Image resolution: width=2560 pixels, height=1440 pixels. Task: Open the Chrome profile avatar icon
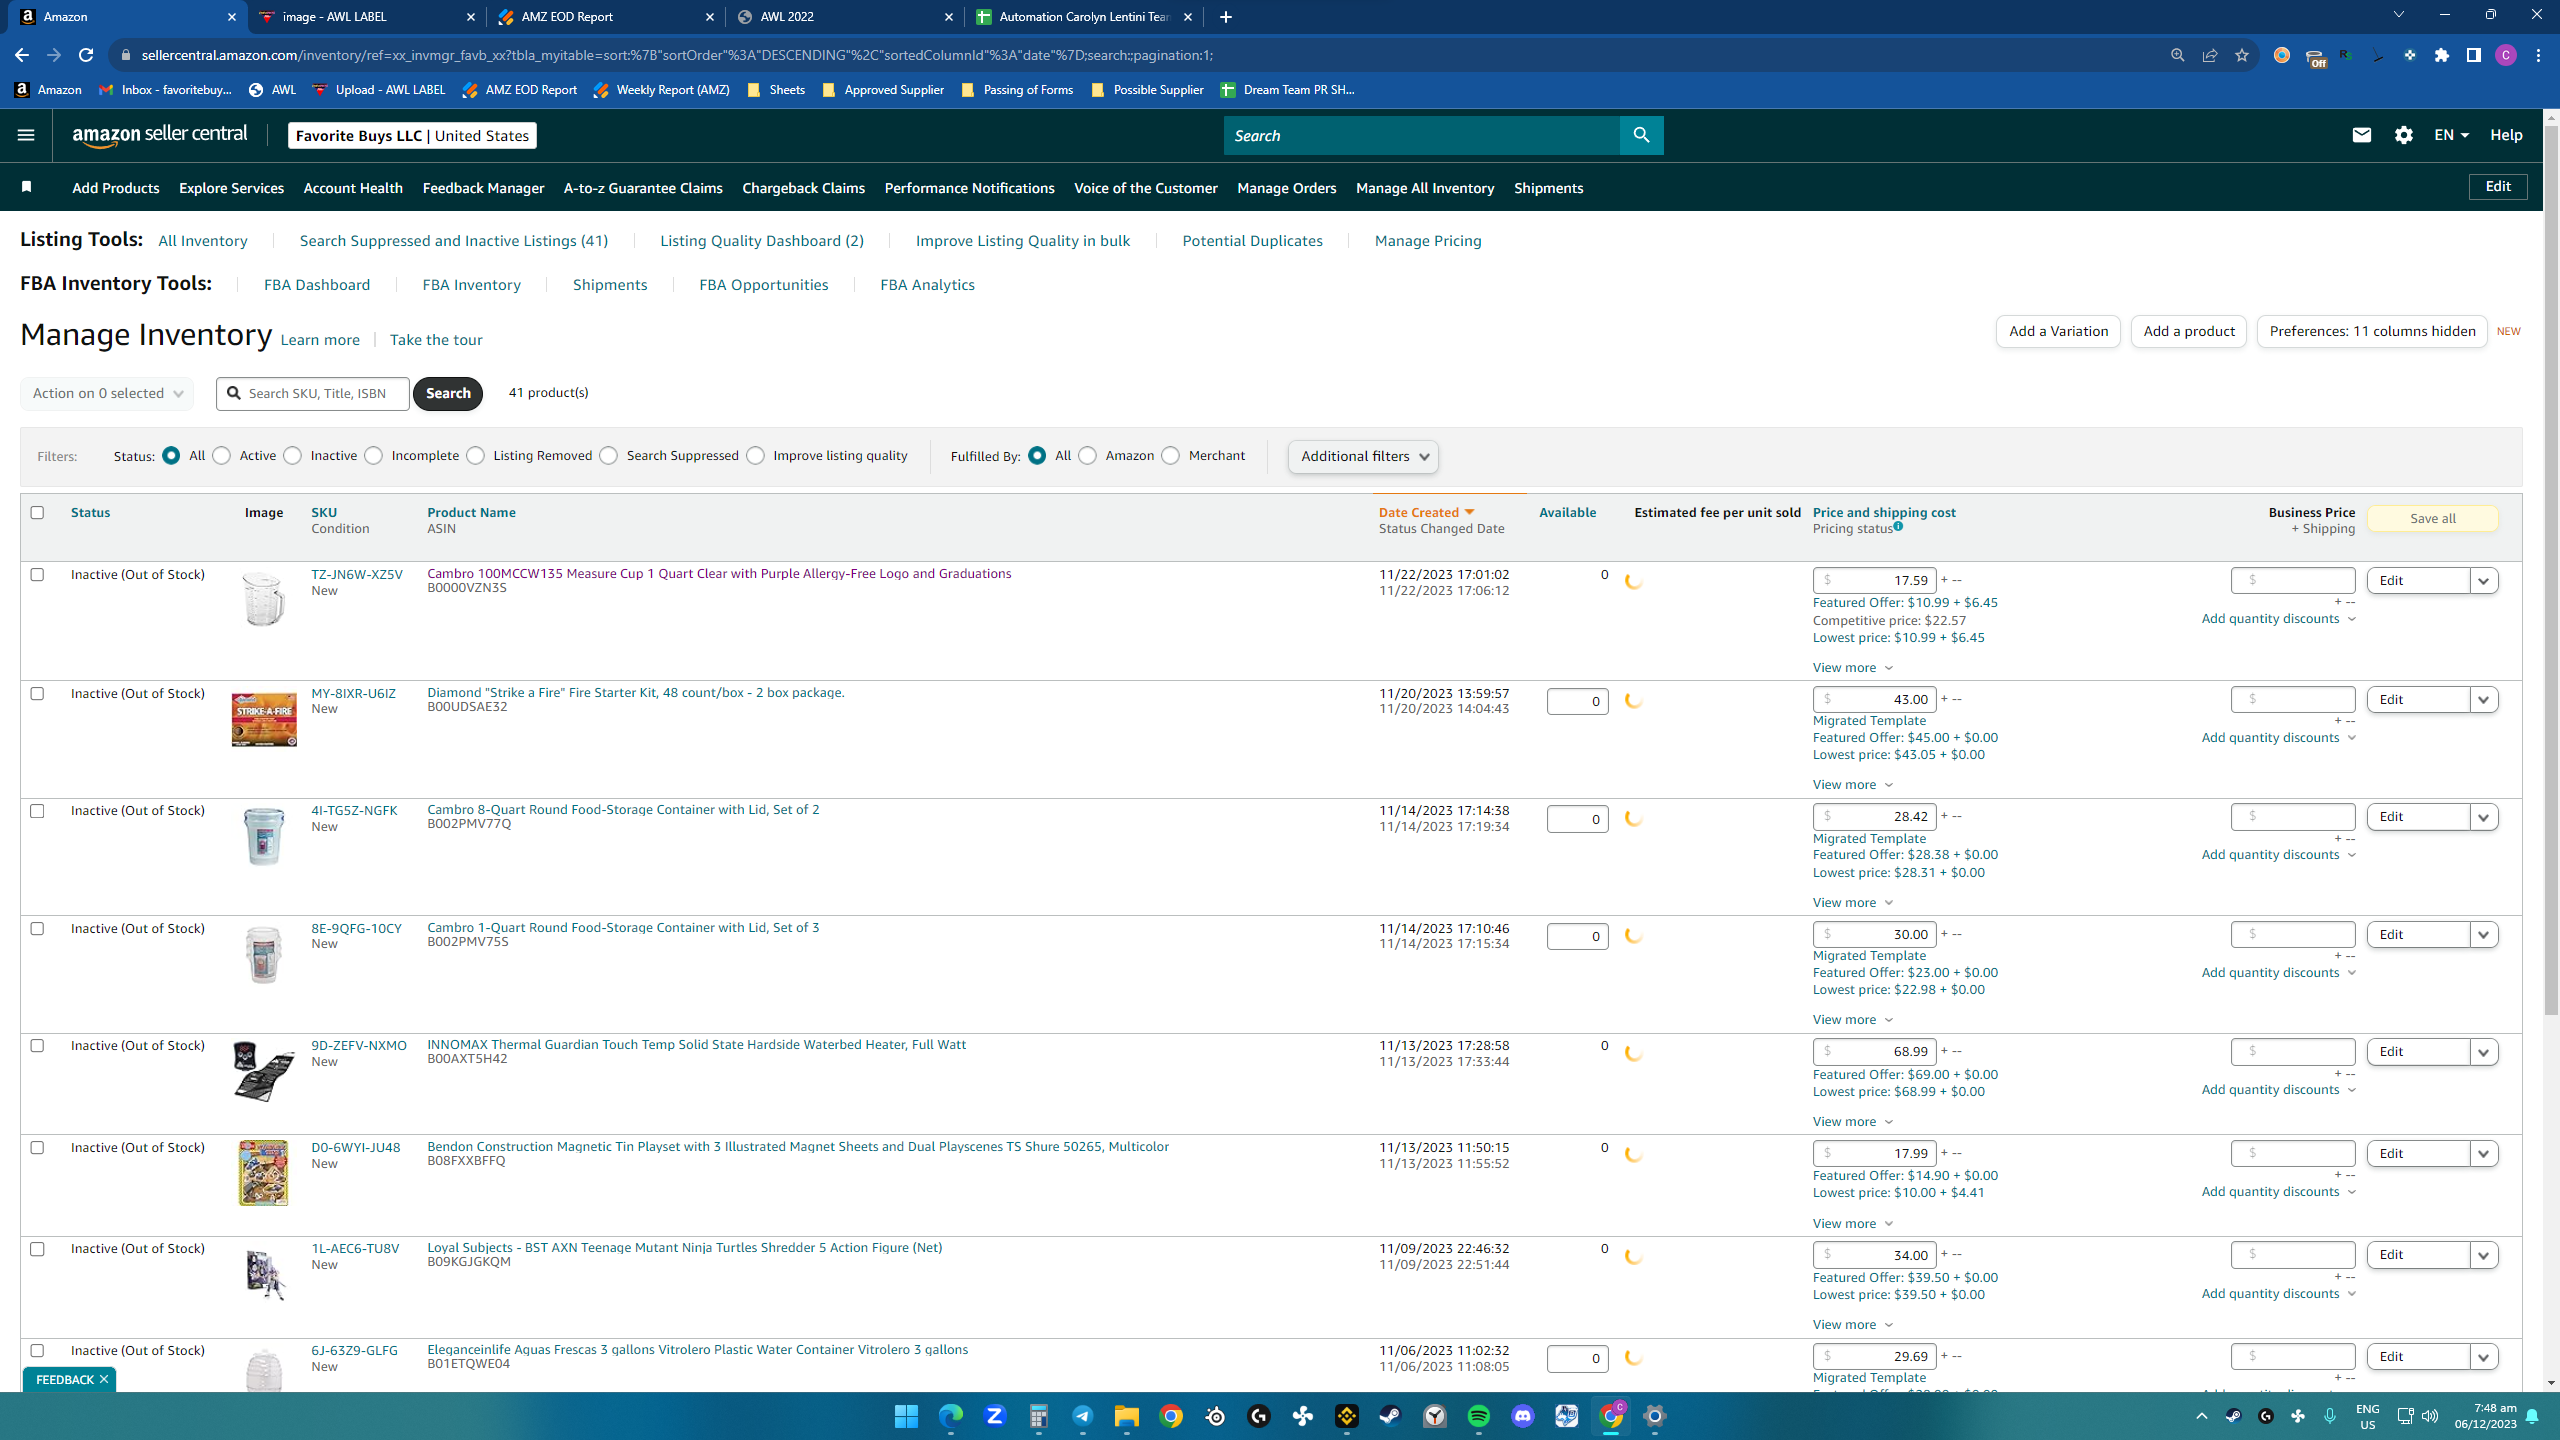pyautogui.click(x=2506, y=55)
